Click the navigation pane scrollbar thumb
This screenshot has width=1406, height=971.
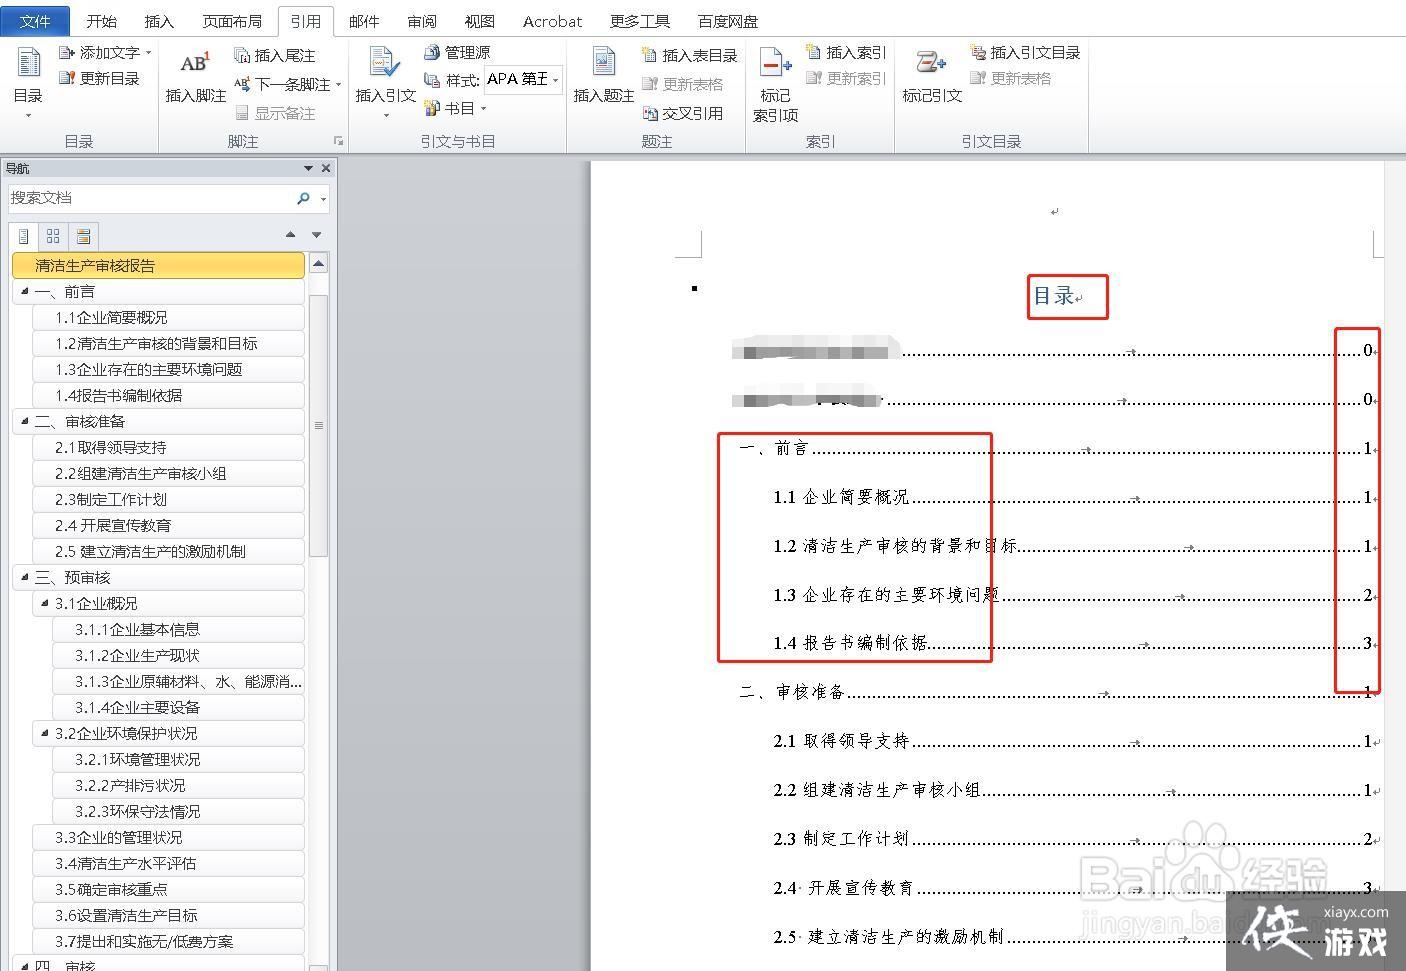319,425
